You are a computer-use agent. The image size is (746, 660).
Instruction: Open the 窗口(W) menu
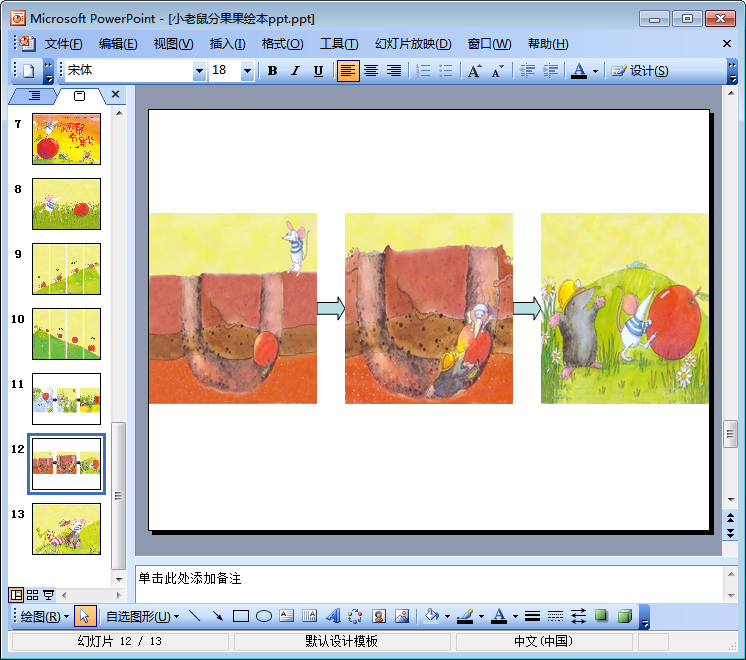pos(489,44)
